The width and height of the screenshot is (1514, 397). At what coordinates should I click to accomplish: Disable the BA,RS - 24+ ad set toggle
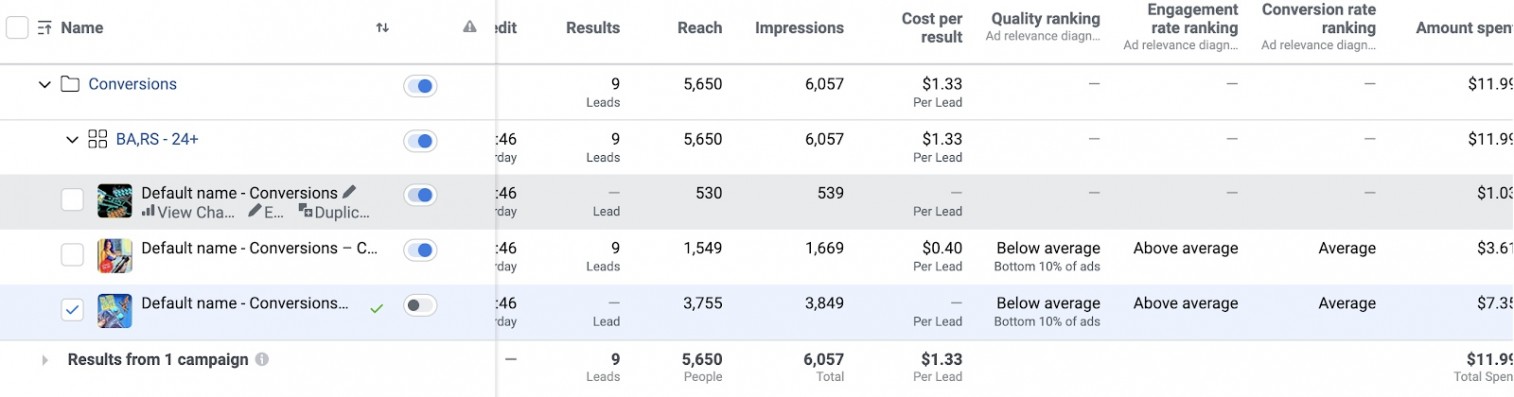click(x=420, y=141)
